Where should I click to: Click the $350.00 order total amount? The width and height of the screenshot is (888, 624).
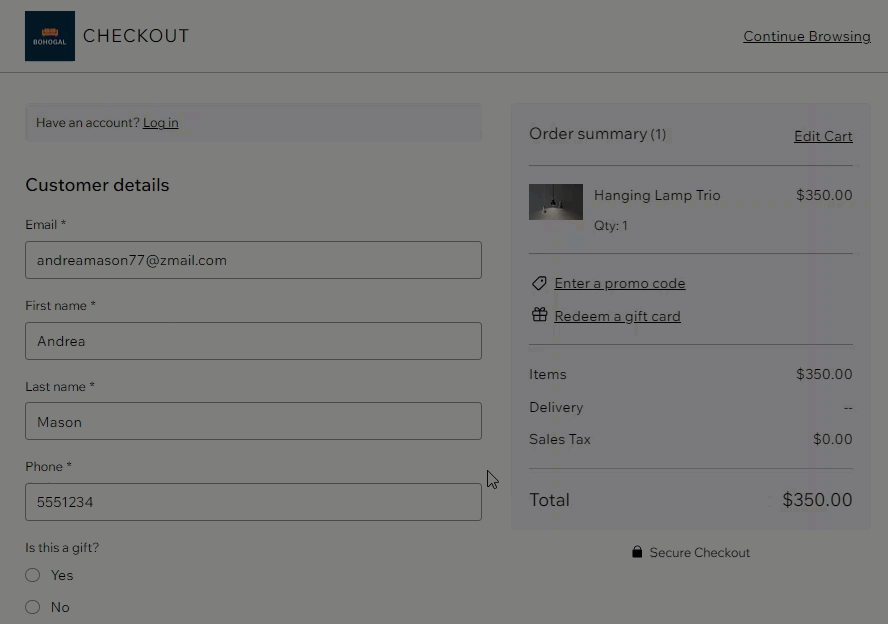(x=817, y=500)
